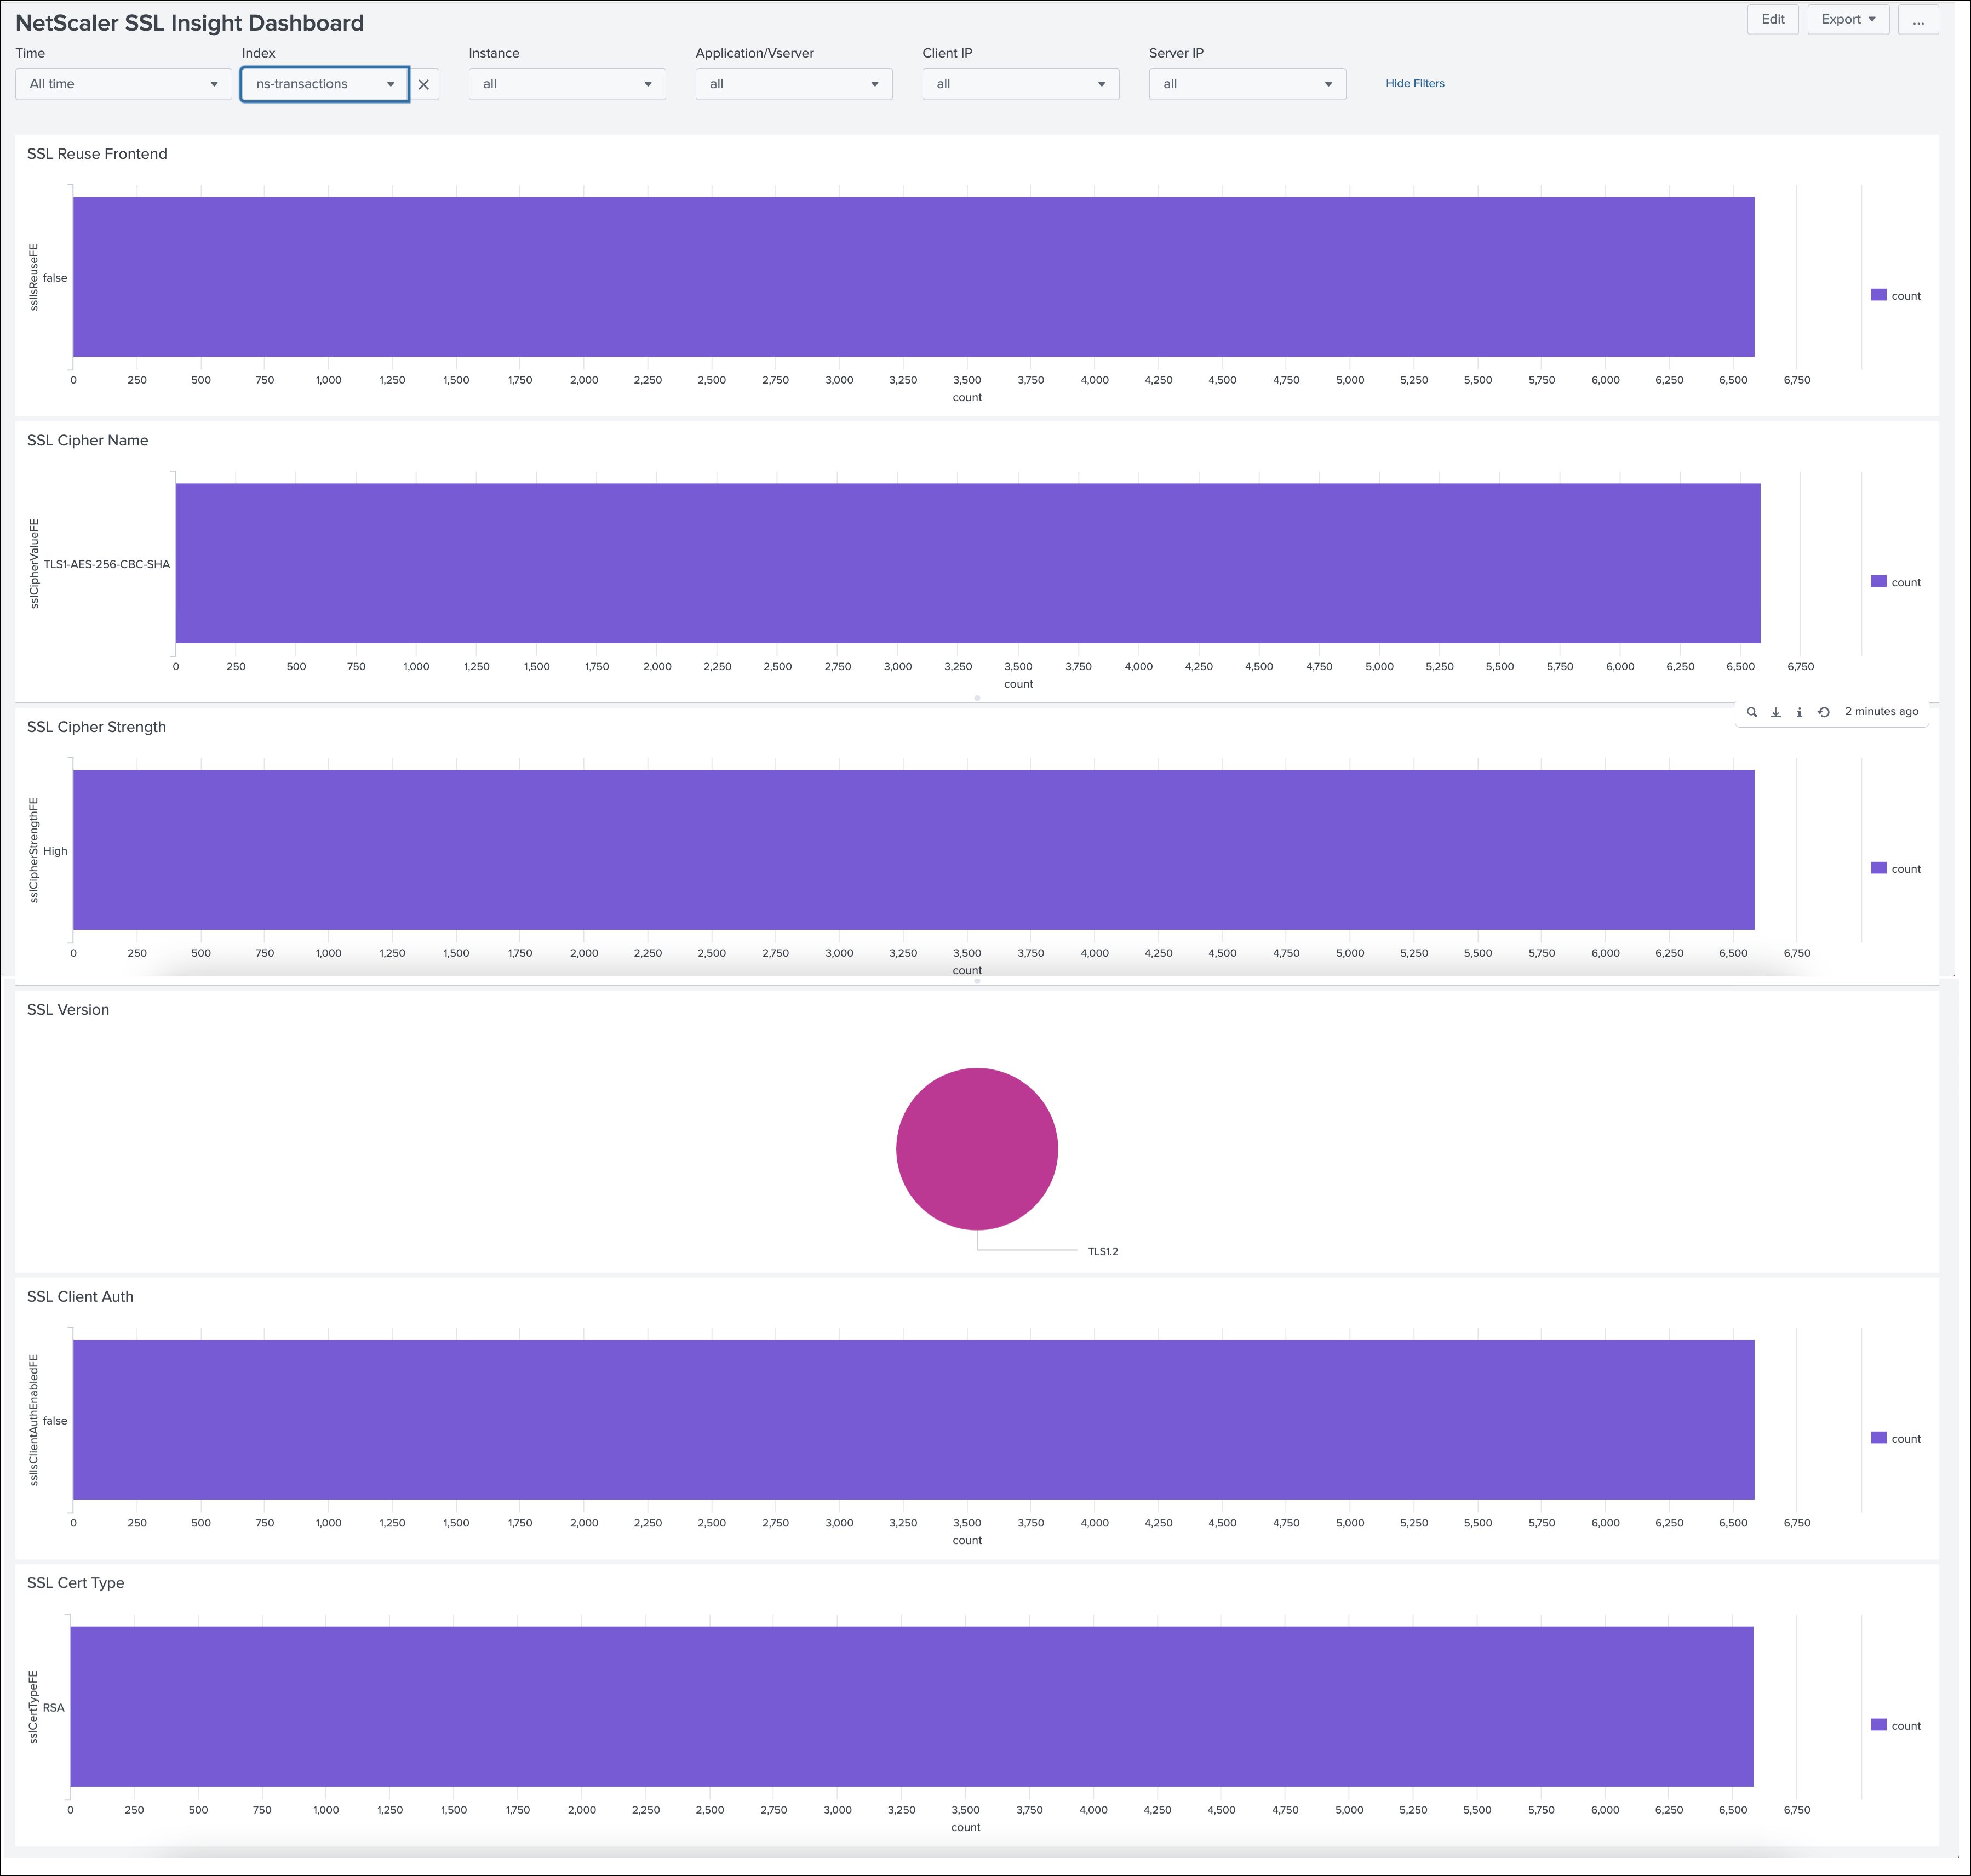Screen dimensions: 1971x1876
Task: Click the sslCertTypeFE axis title
Action: click(33, 1707)
